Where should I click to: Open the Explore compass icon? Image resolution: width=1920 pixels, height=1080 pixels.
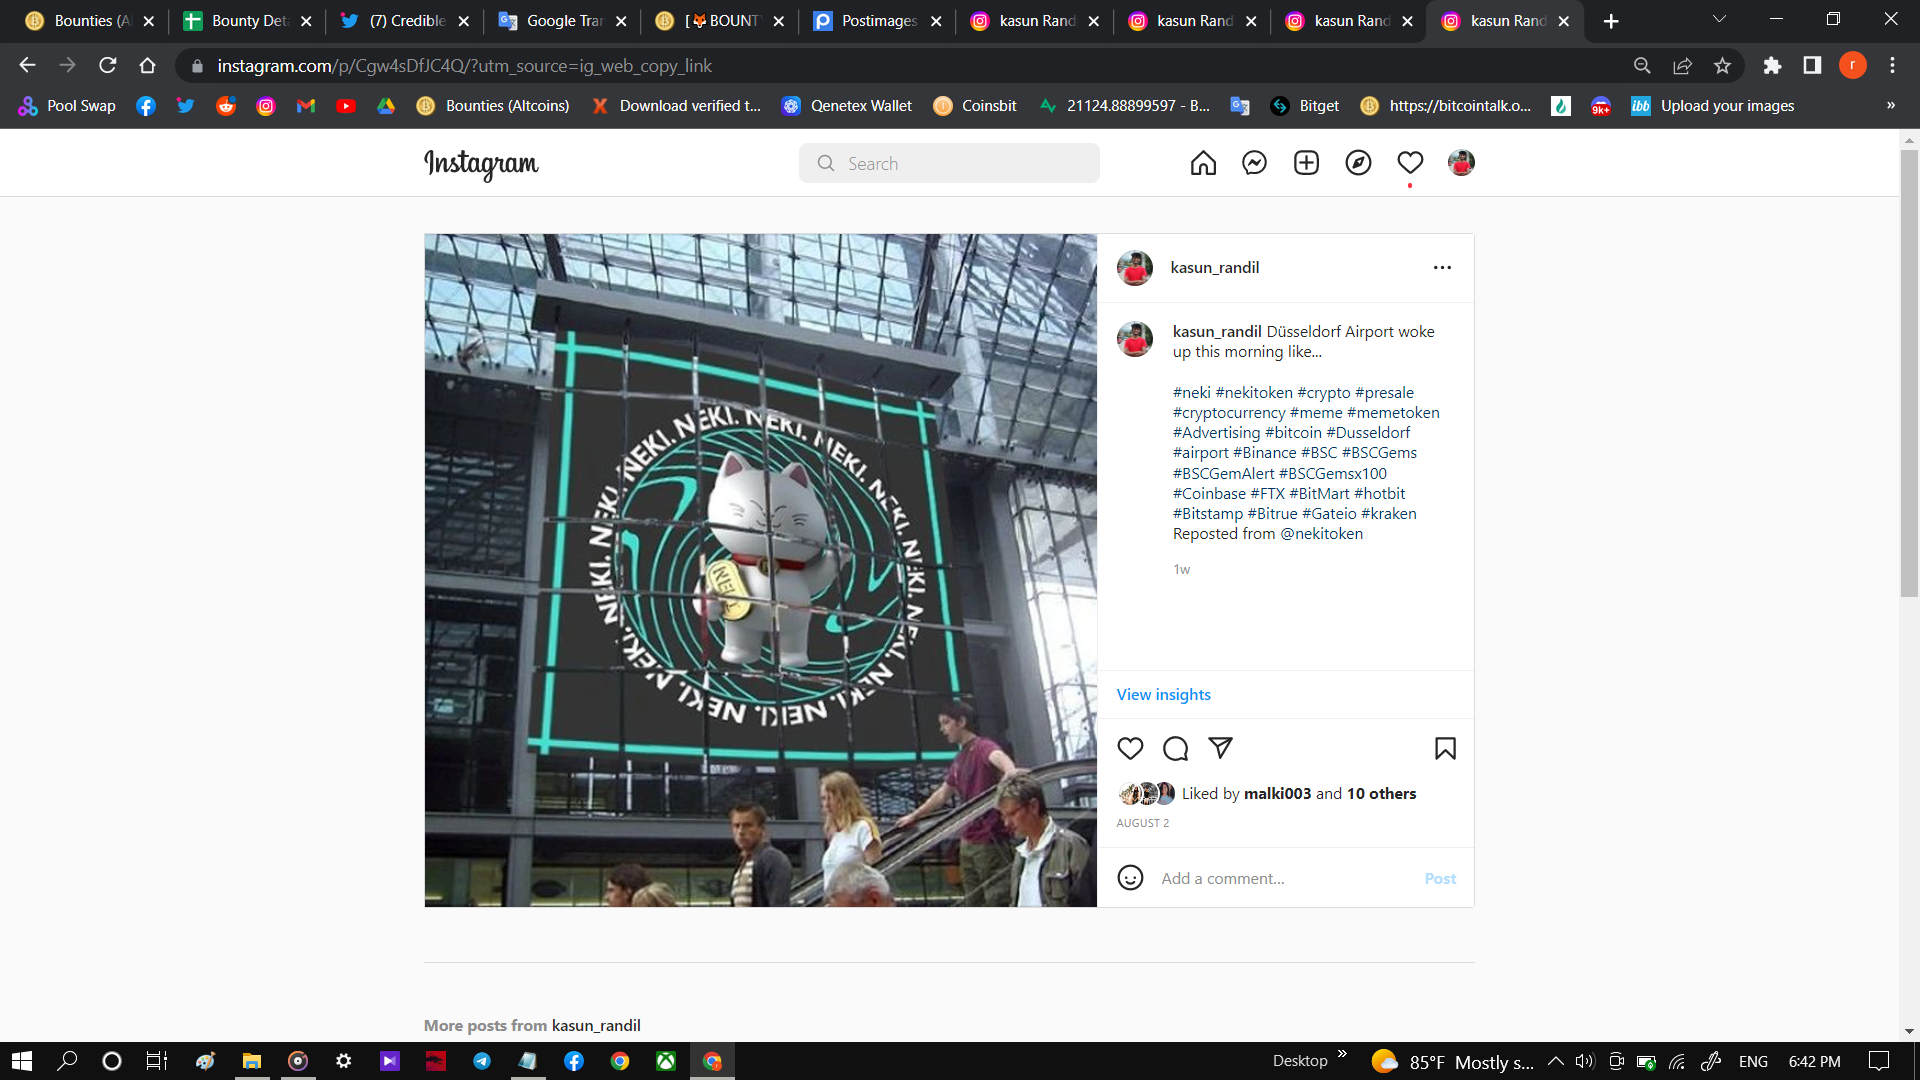tap(1358, 163)
